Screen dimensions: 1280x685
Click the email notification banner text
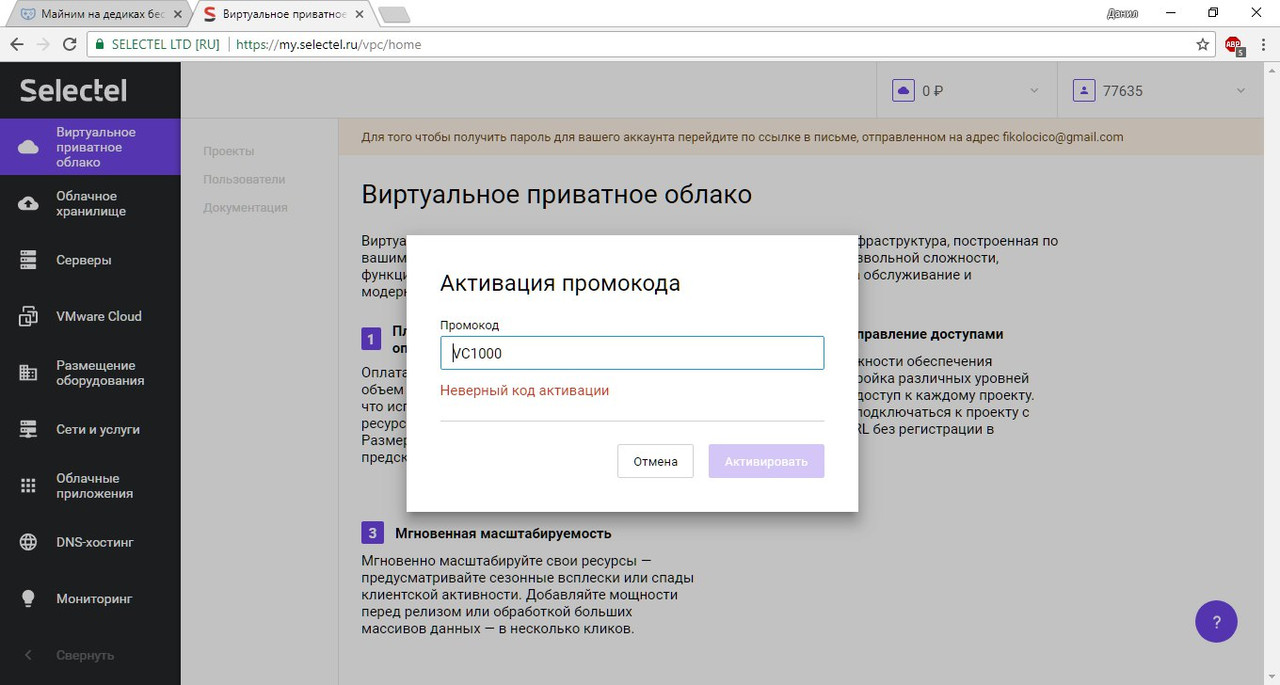742,137
